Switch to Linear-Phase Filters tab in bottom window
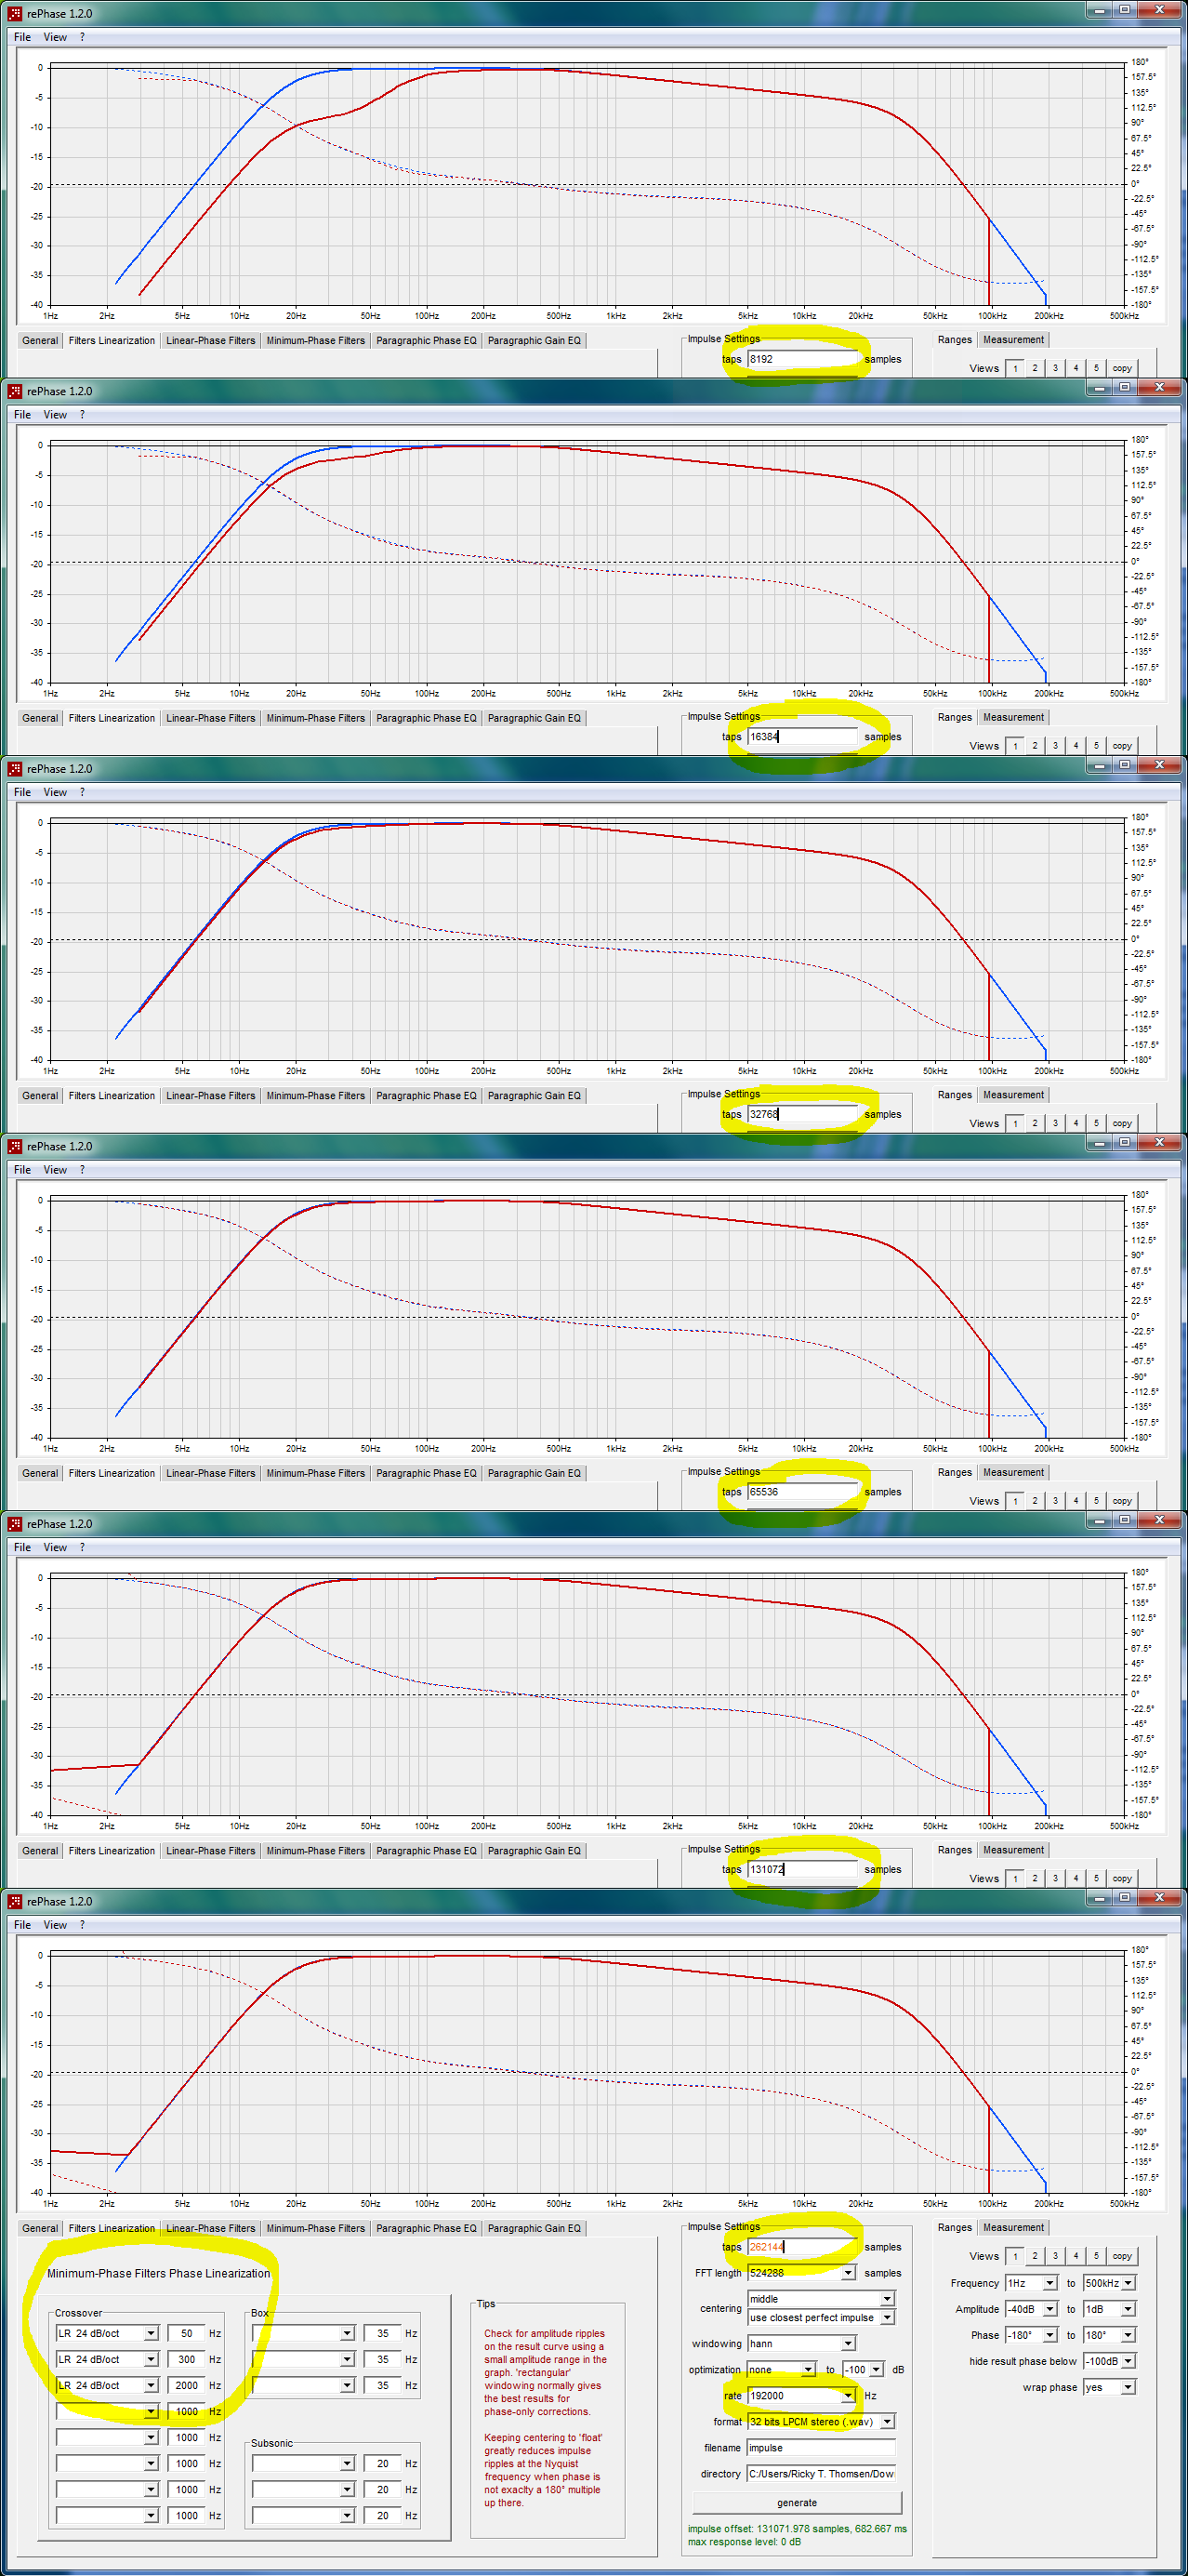 [x=210, y=2228]
